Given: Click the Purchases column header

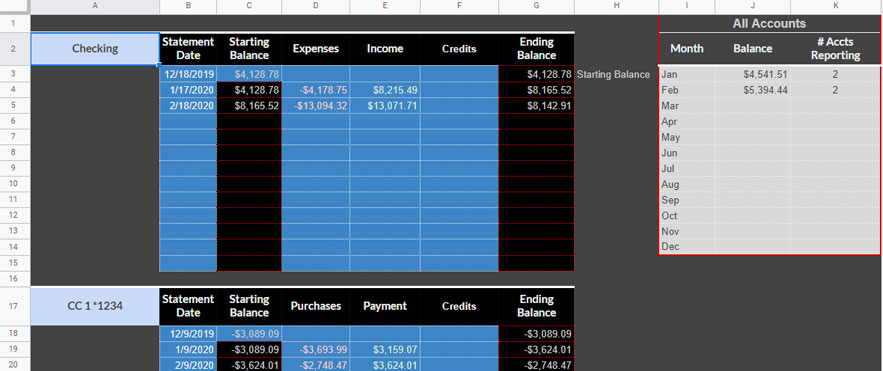Looking at the screenshot, I should point(315,306).
